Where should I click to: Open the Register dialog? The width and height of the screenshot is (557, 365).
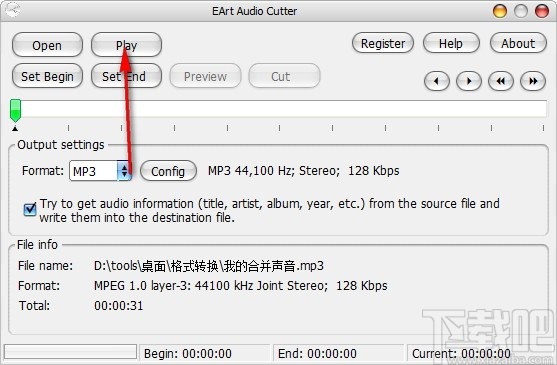383,43
